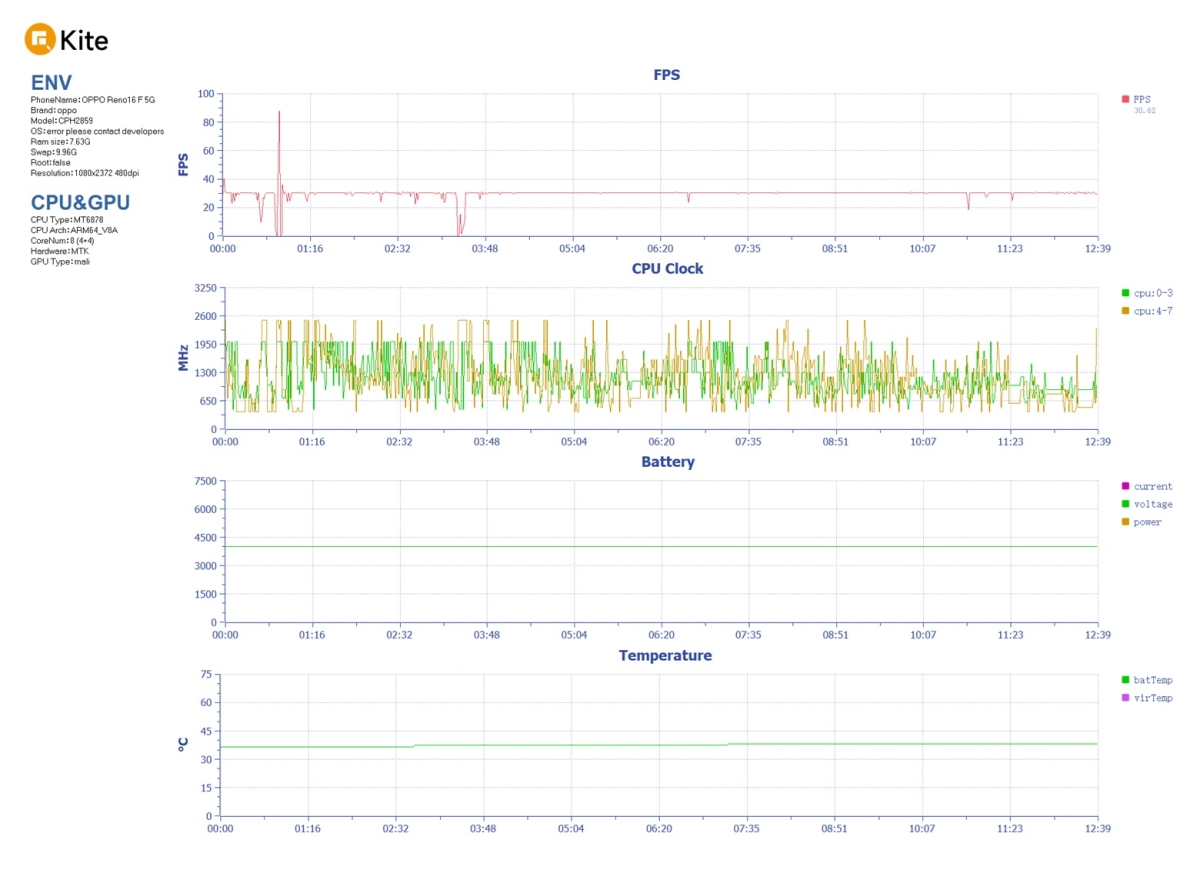
Task: Click the FPS spike near 88
Action: pyautogui.click(x=279, y=112)
